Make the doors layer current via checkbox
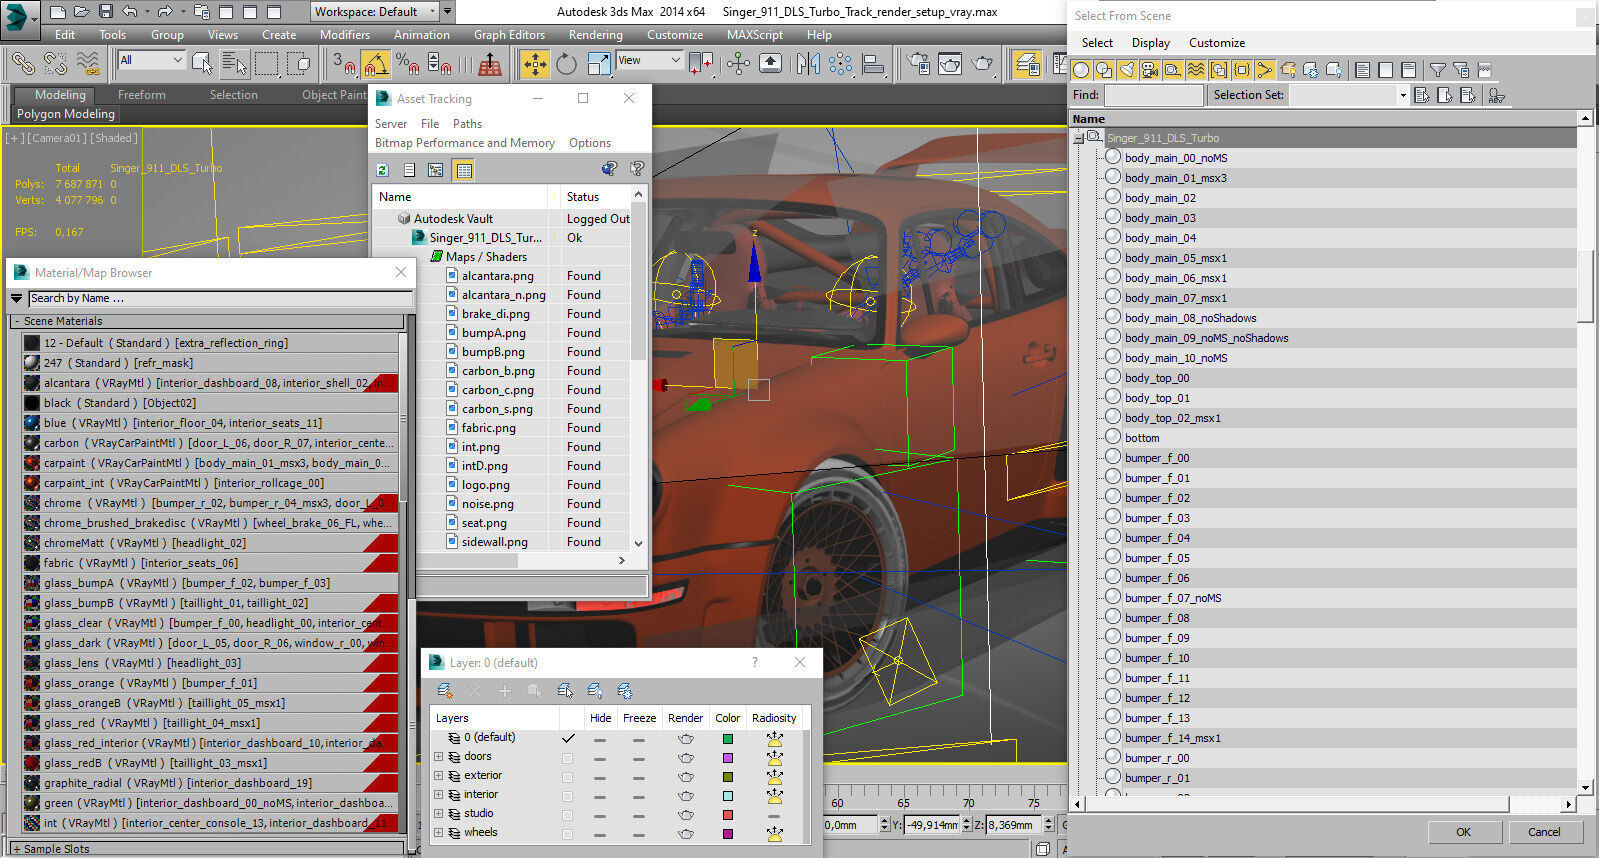Screen dimensions: 1599x858 tap(568, 757)
